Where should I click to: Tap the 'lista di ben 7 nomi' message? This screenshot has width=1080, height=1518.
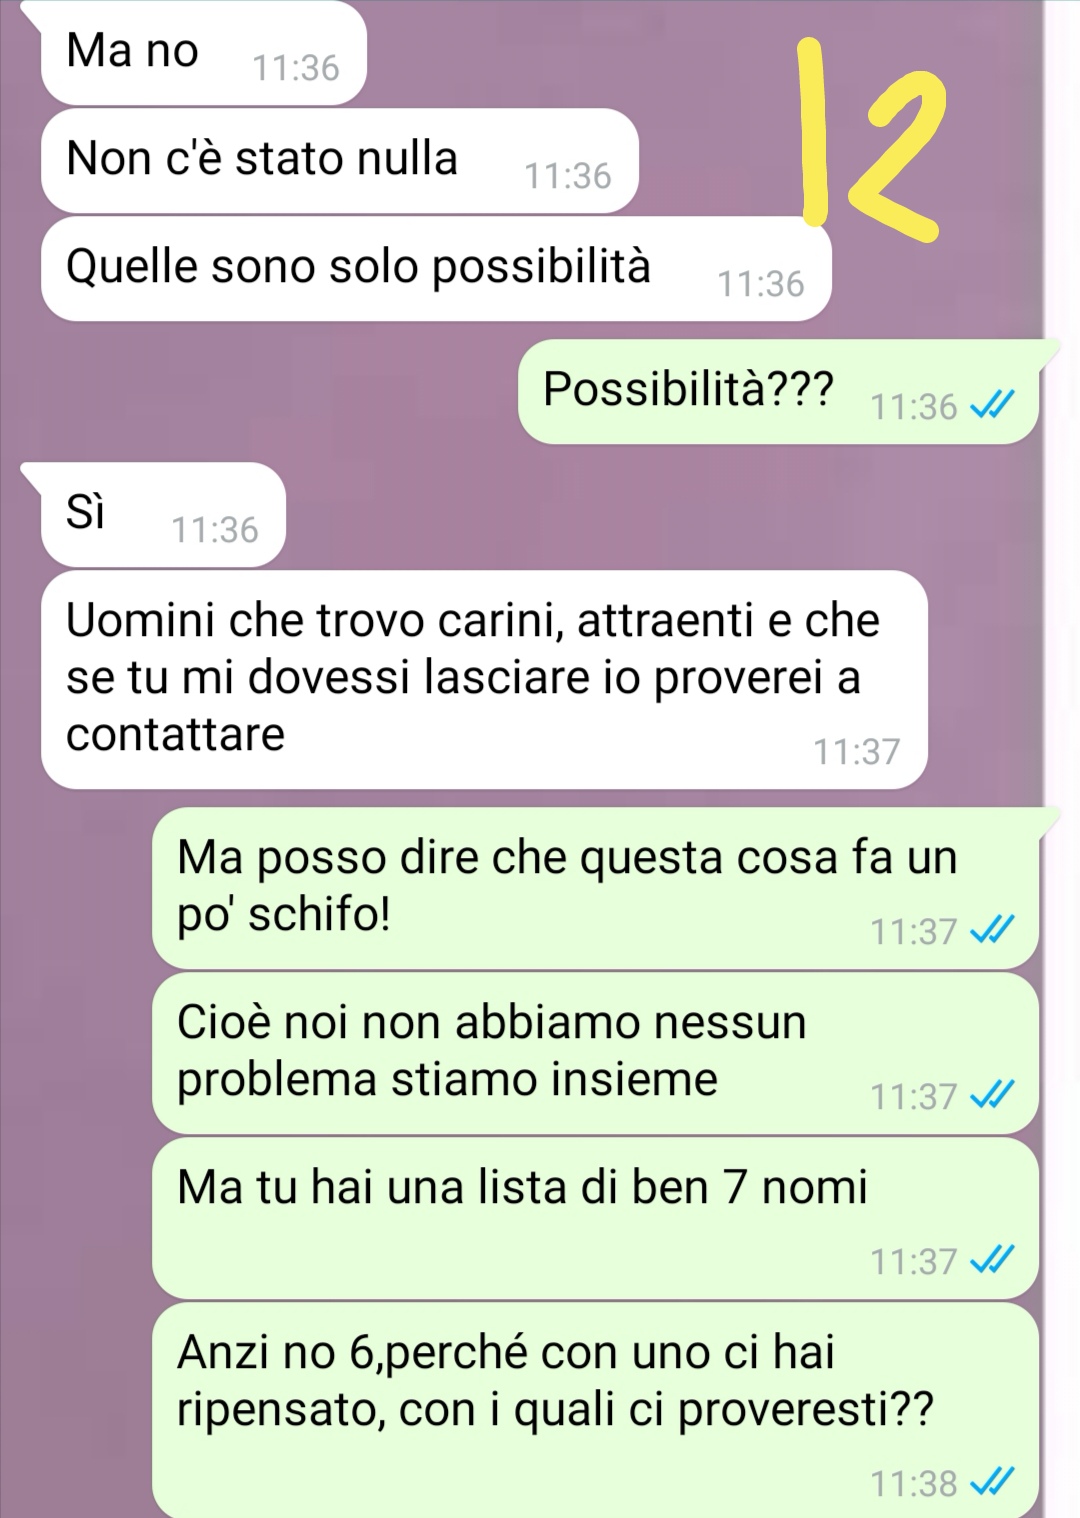595,1218
